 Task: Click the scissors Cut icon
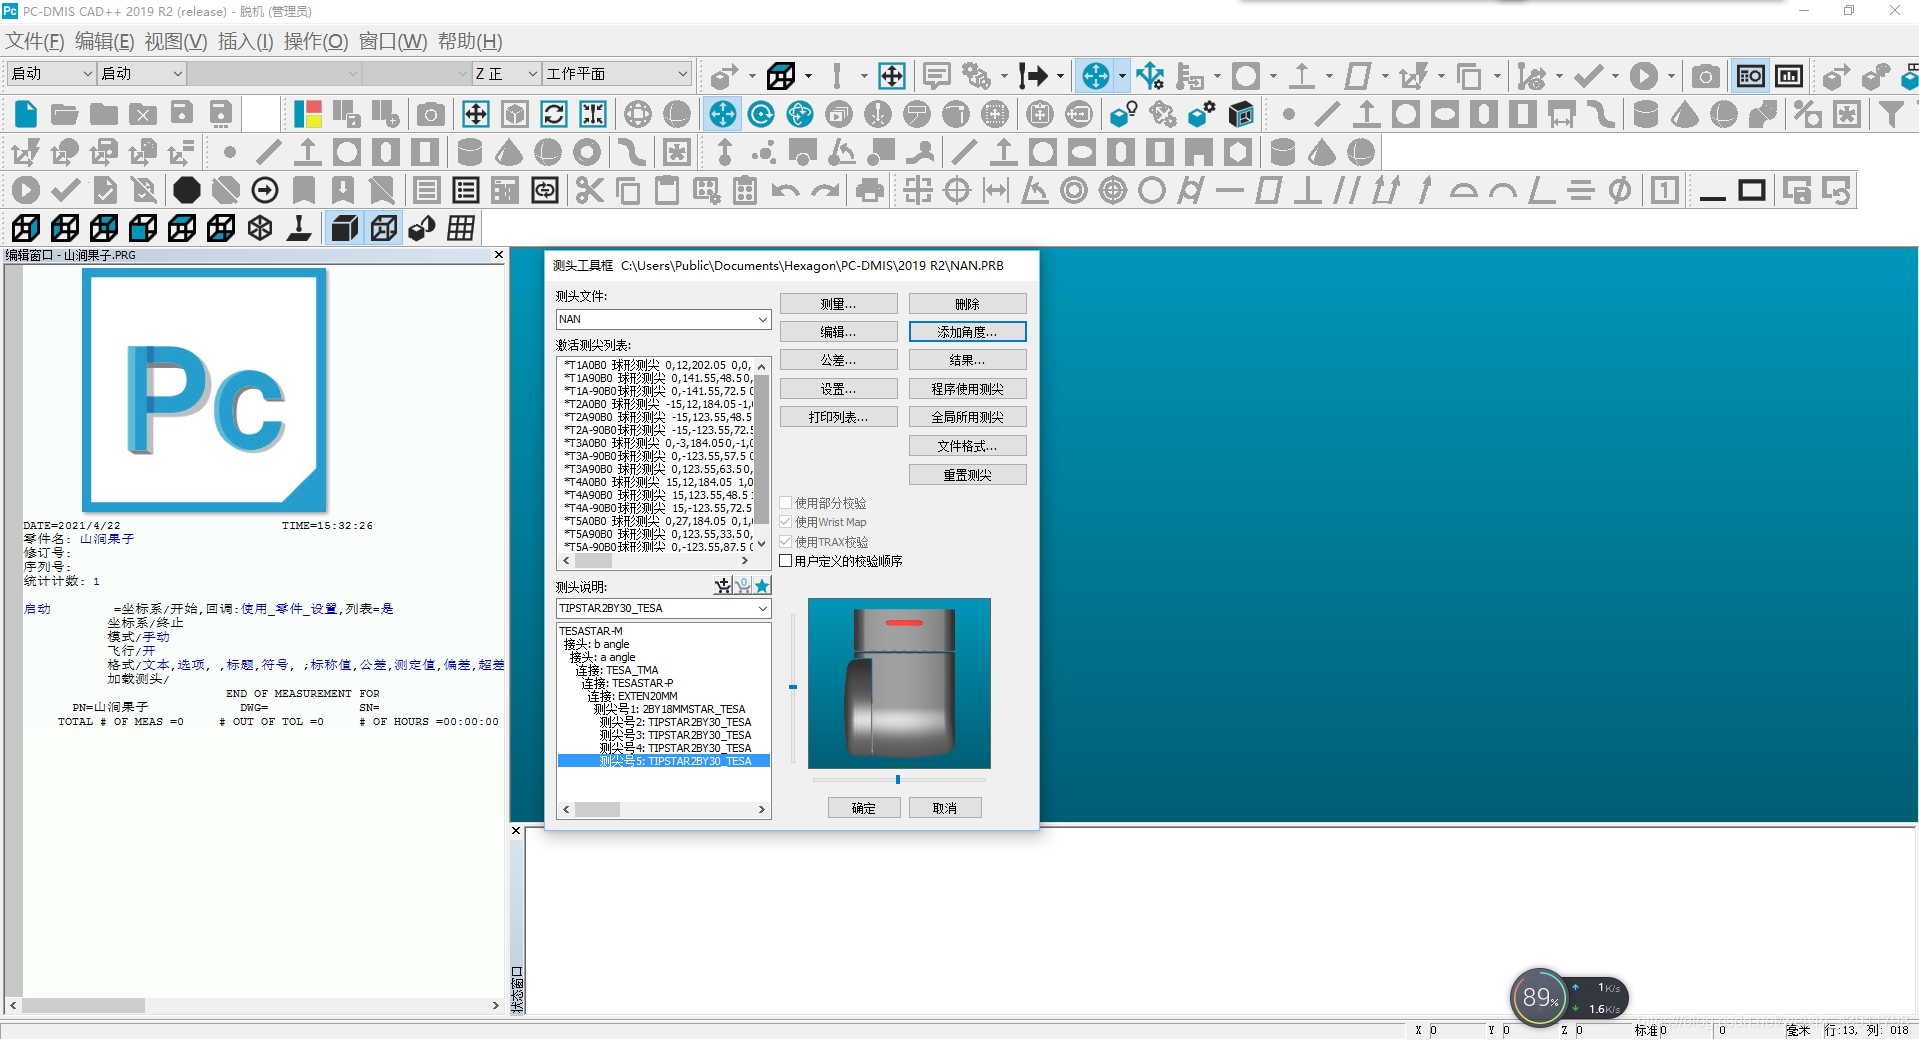[x=590, y=190]
